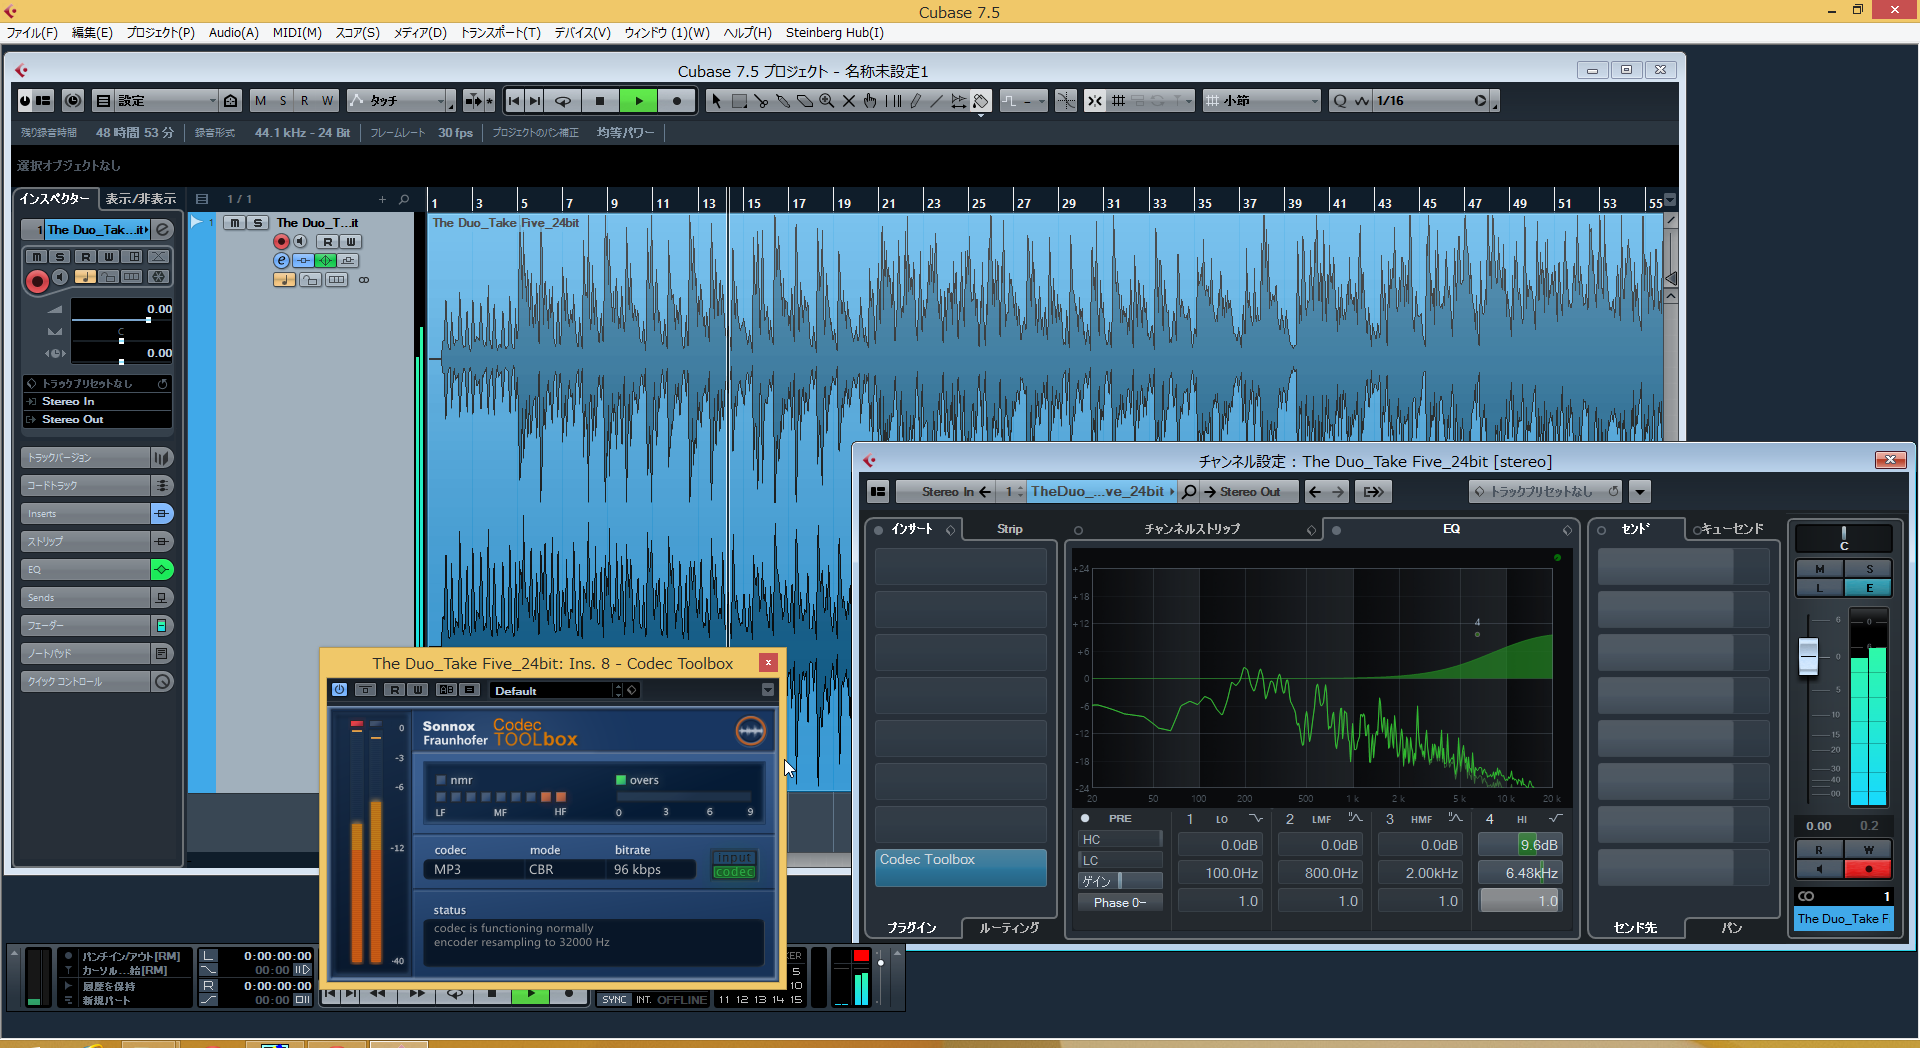Select the Play hand tool
The image size is (1920, 1048).
pos(870,101)
